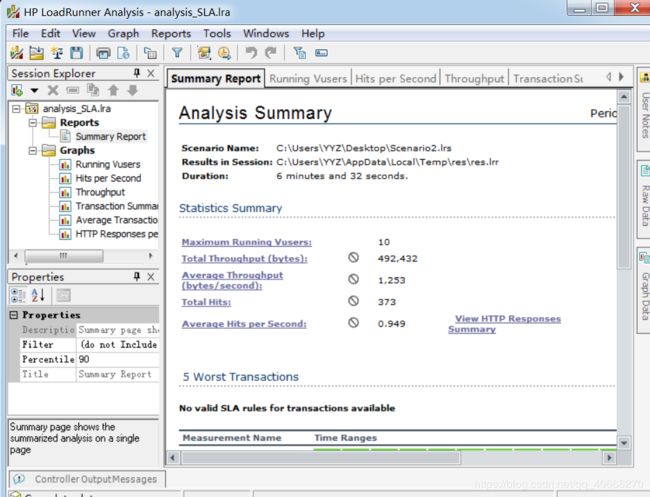Click the Duplicate item icon in Session Explorer
Viewport: 650px width, 497px height.
[x=93, y=90]
